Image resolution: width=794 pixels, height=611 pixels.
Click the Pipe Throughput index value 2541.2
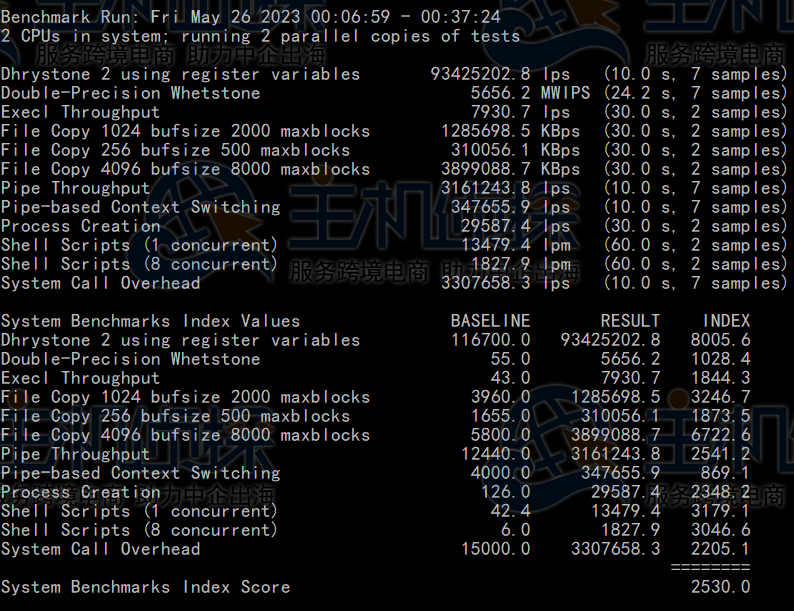(720, 454)
